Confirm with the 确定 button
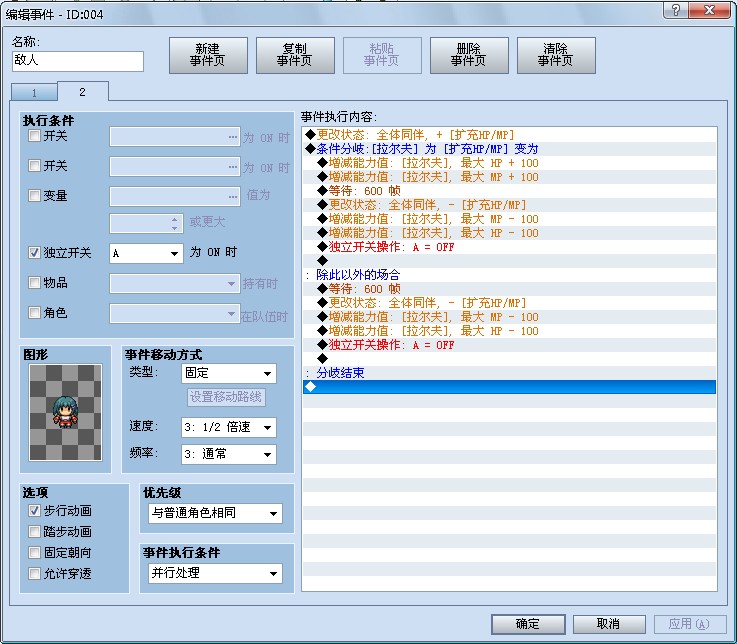This screenshot has height=644, width=737. (x=528, y=624)
